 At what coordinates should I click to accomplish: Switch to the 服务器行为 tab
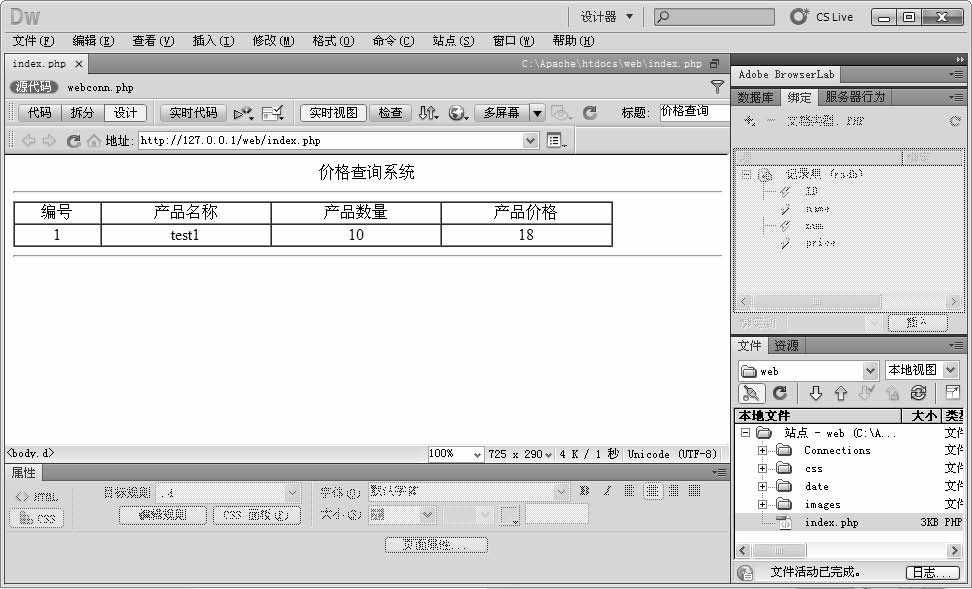(x=855, y=97)
